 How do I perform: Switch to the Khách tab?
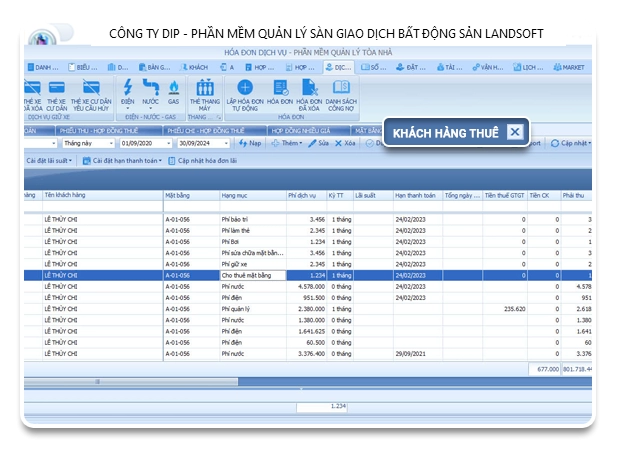(197, 67)
